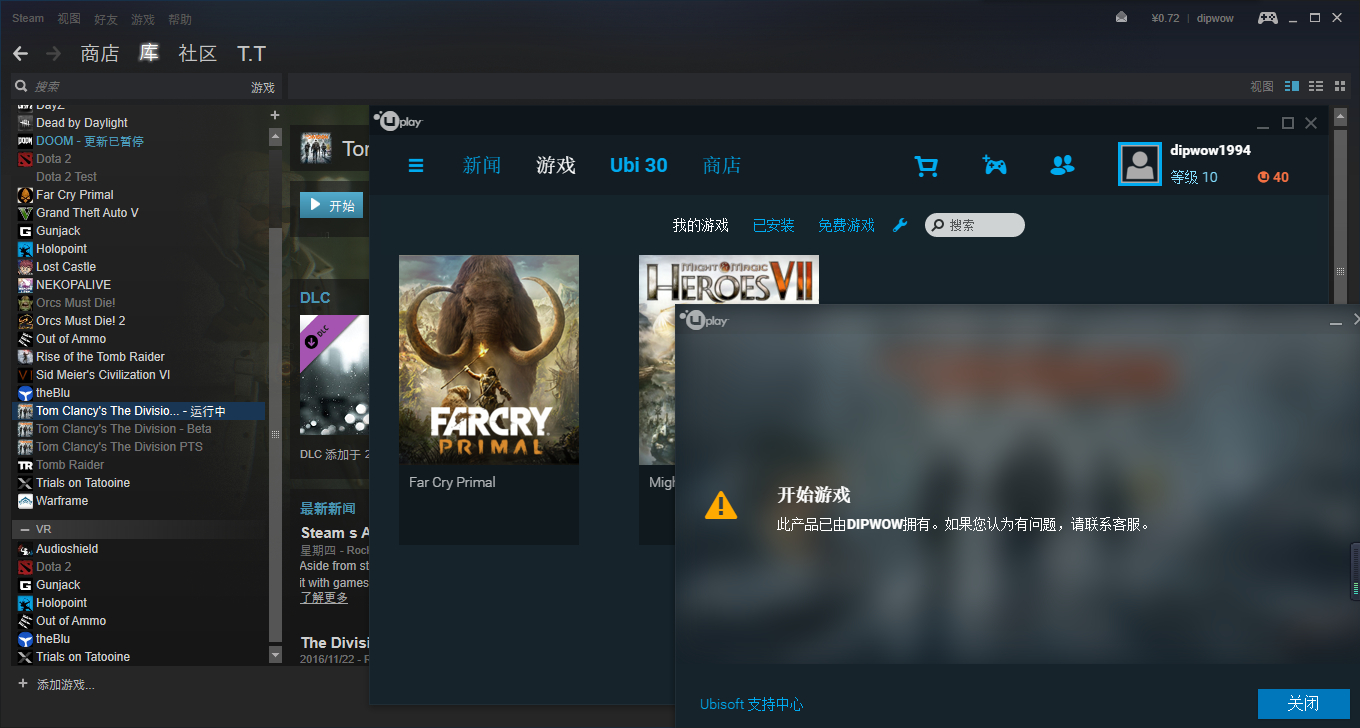The width and height of the screenshot is (1360, 728).
Task: Click the ¥0.72 wallet balance
Action: point(1166,18)
